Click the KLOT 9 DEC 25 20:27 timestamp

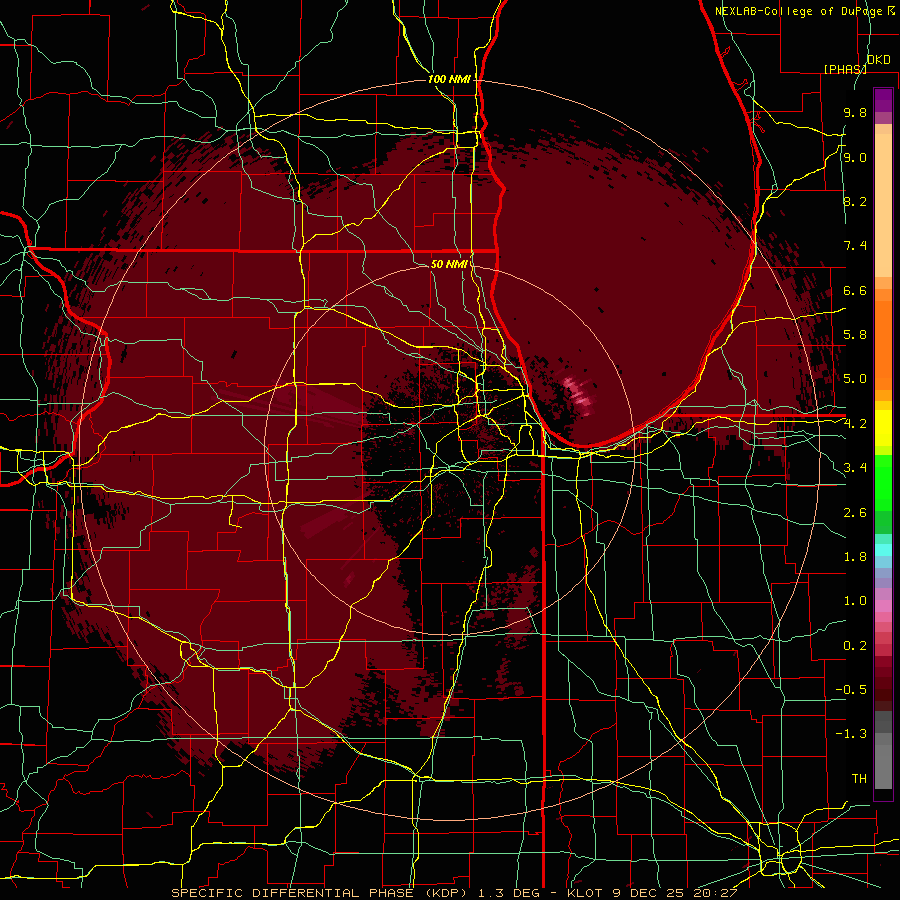pos(652,893)
